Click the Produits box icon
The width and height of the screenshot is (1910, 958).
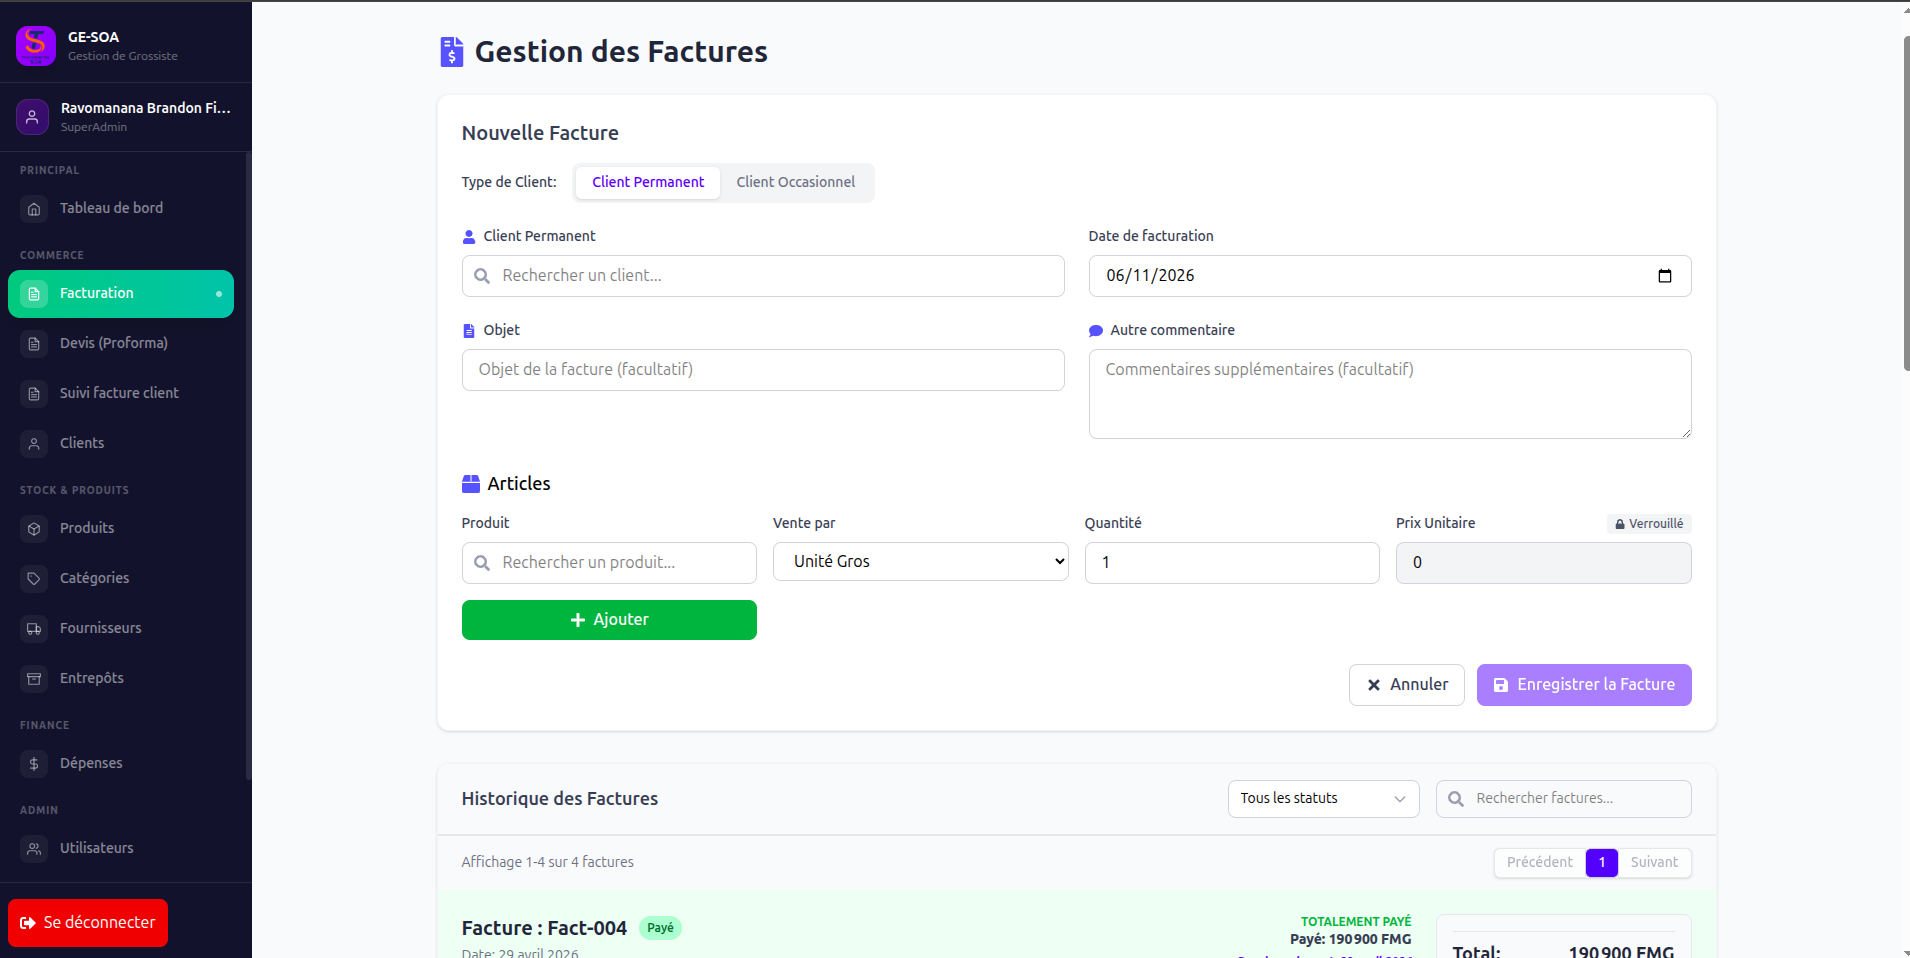[x=34, y=529]
